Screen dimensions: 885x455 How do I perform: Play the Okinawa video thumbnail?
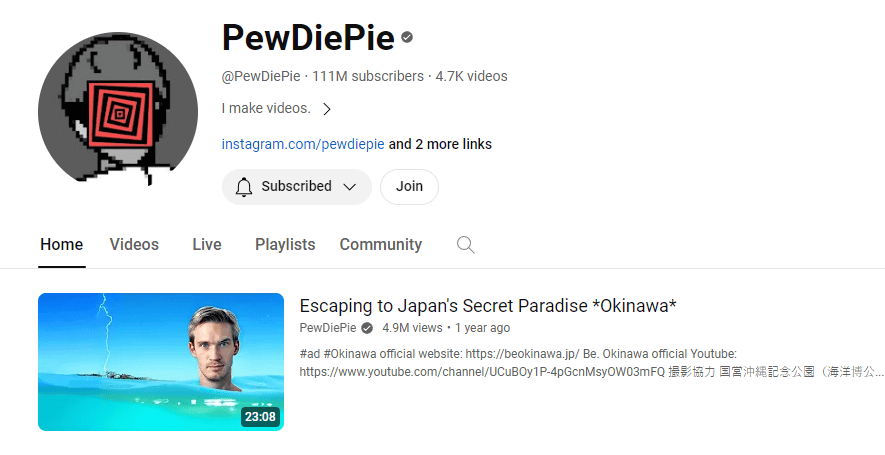coord(161,362)
